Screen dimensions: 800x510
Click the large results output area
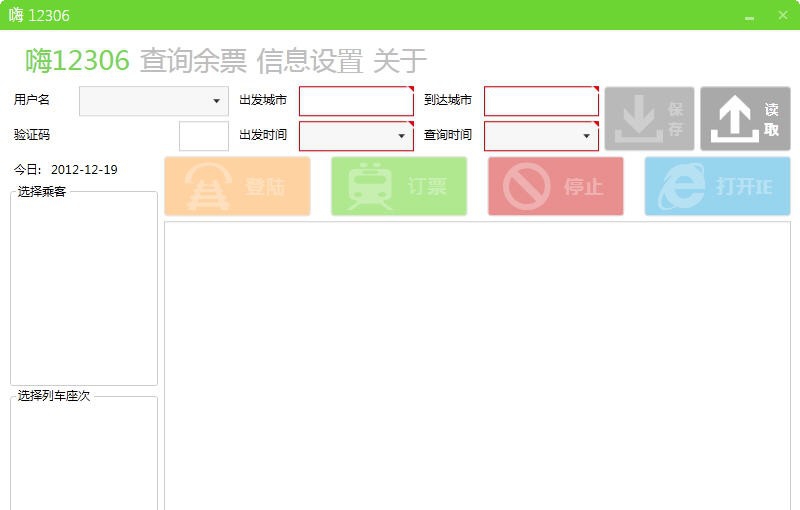[x=478, y=366]
